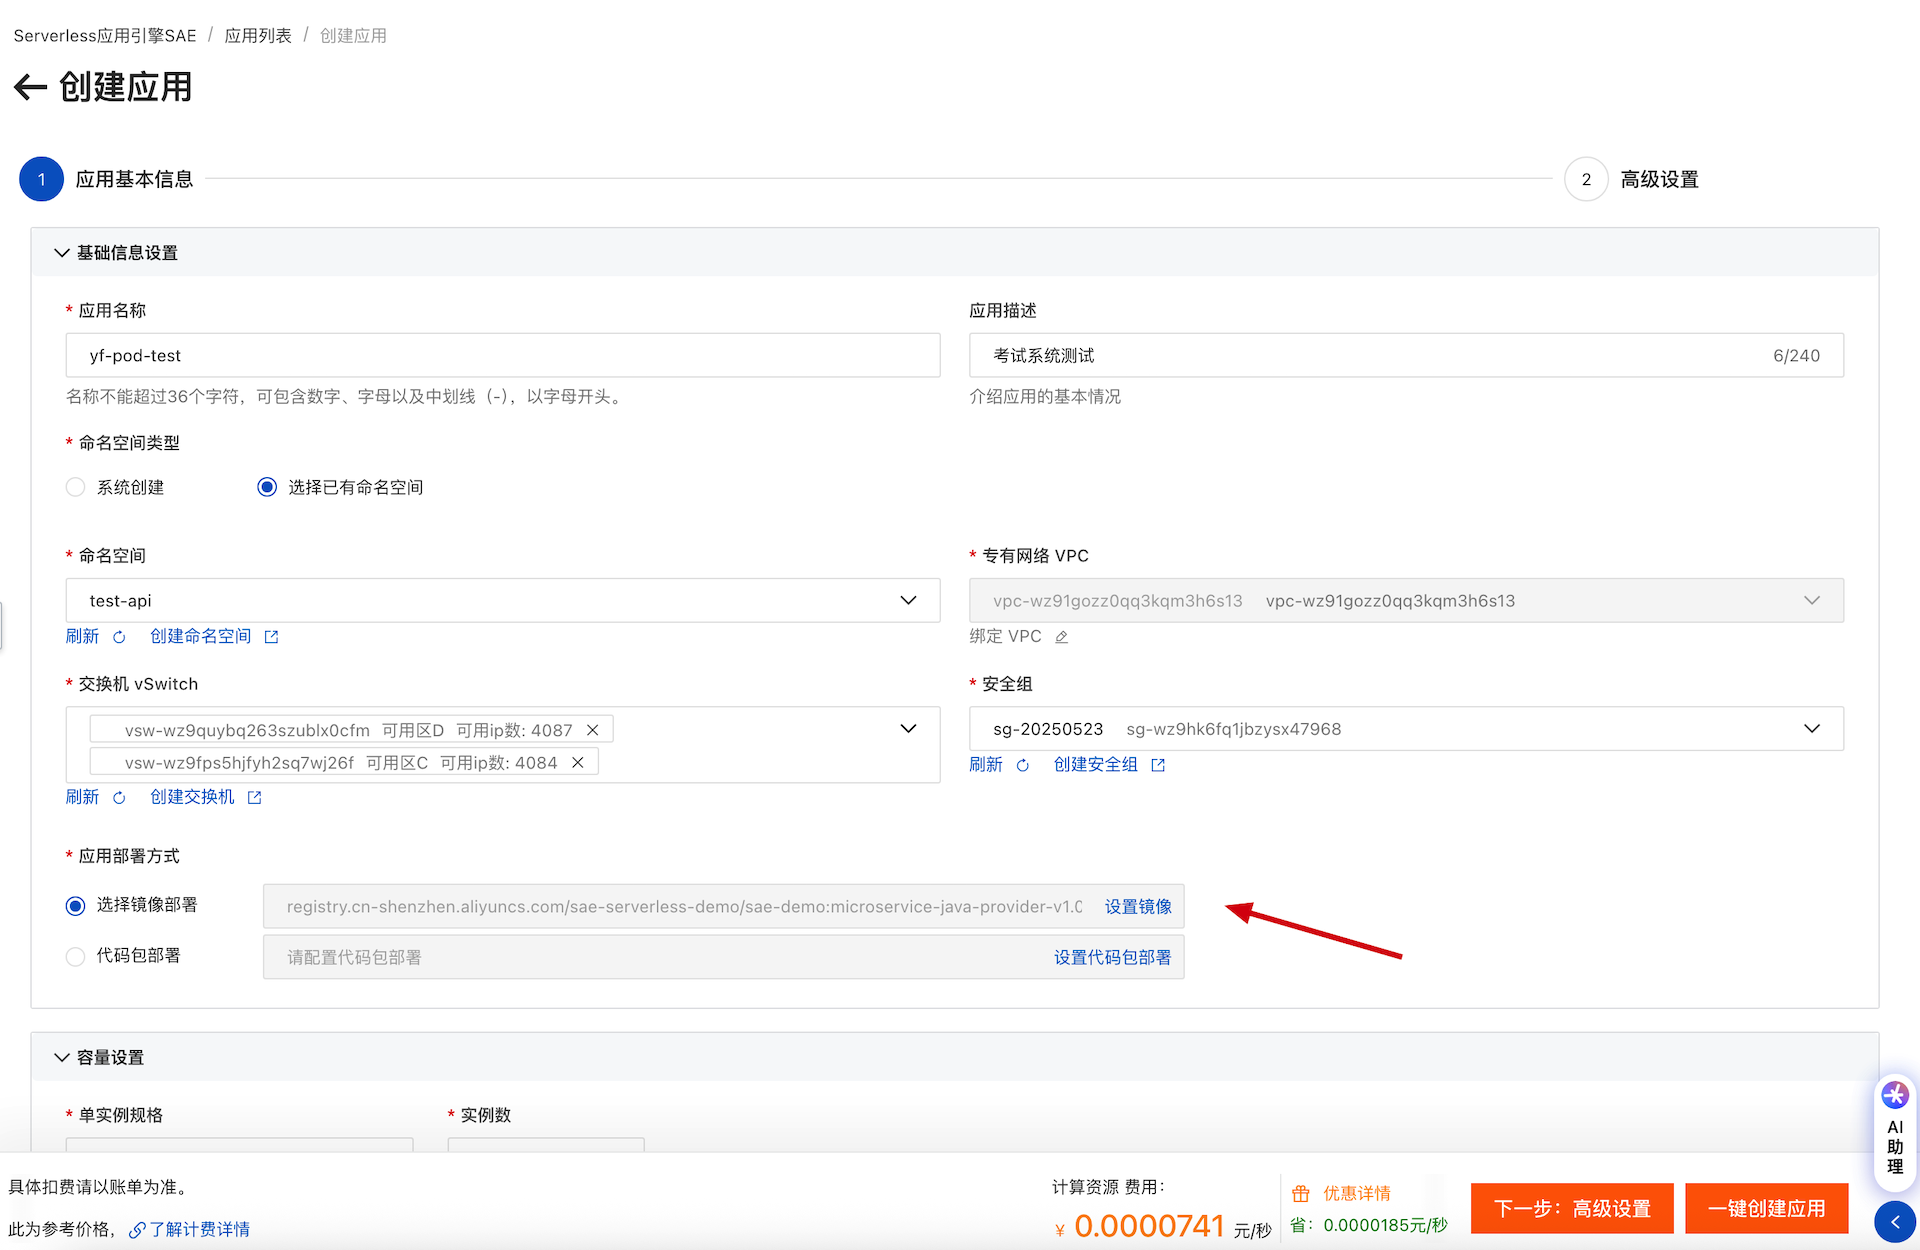
Task: Open the 命名空间 test-api dropdown
Action: click(x=503, y=600)
